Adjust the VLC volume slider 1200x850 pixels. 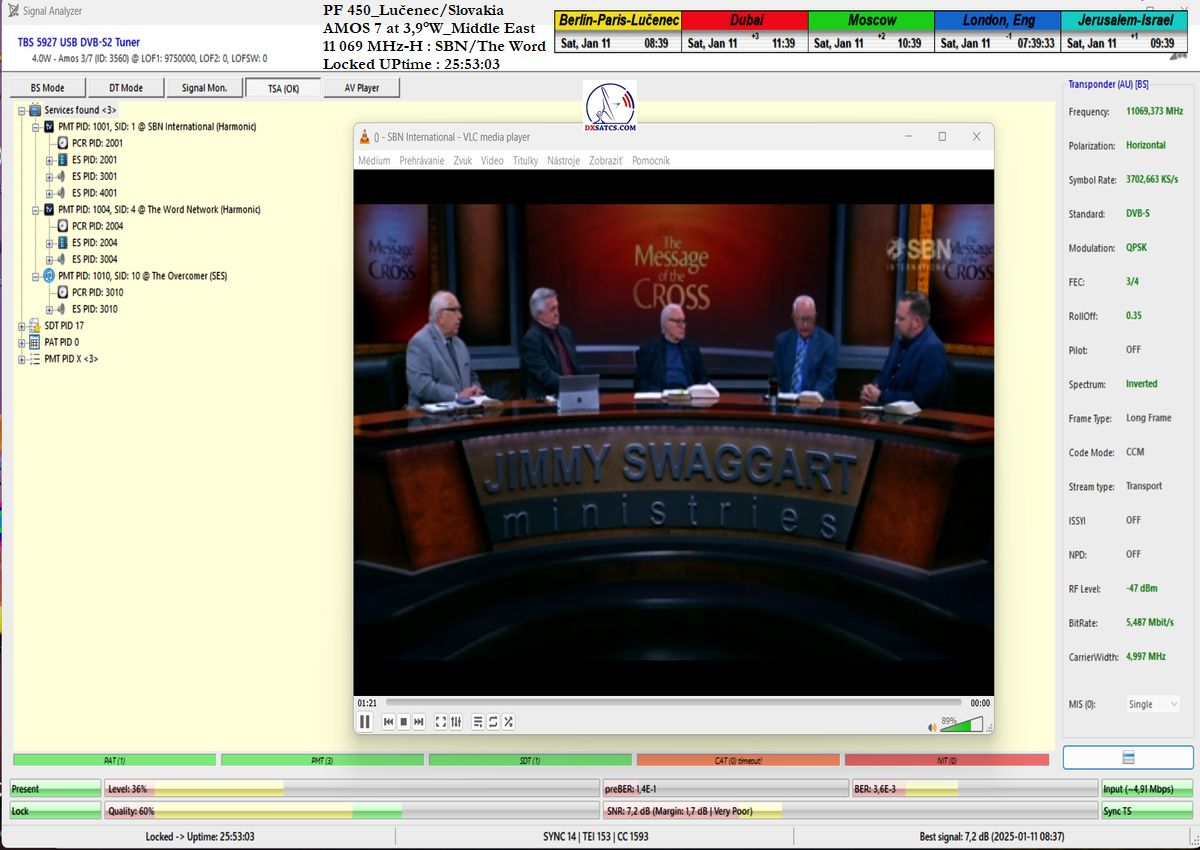pos(961,724)
